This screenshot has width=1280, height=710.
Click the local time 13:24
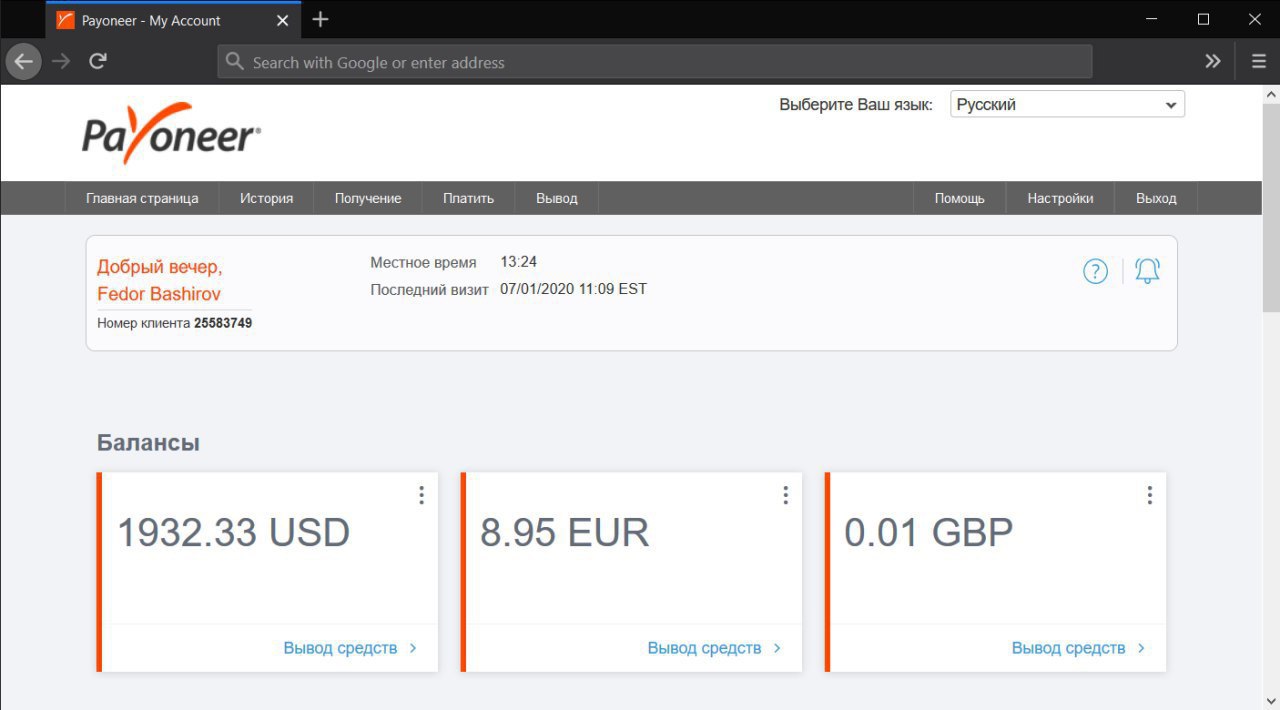tap(519, 262)
